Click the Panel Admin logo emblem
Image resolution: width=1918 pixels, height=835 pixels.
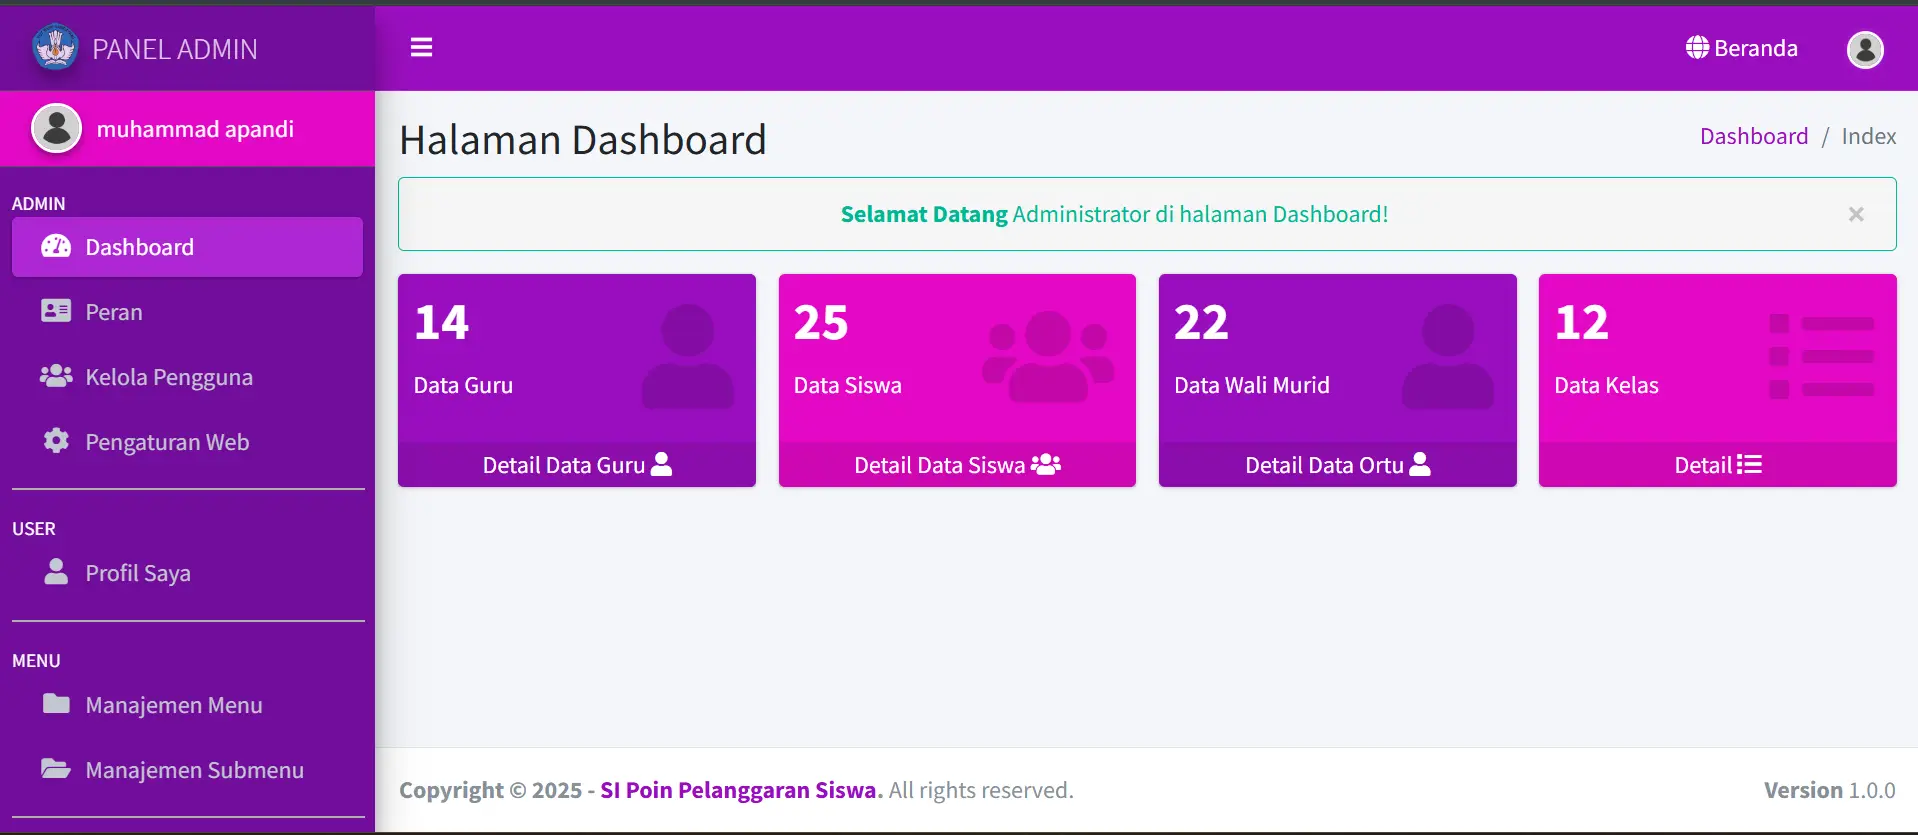point(55,47)
